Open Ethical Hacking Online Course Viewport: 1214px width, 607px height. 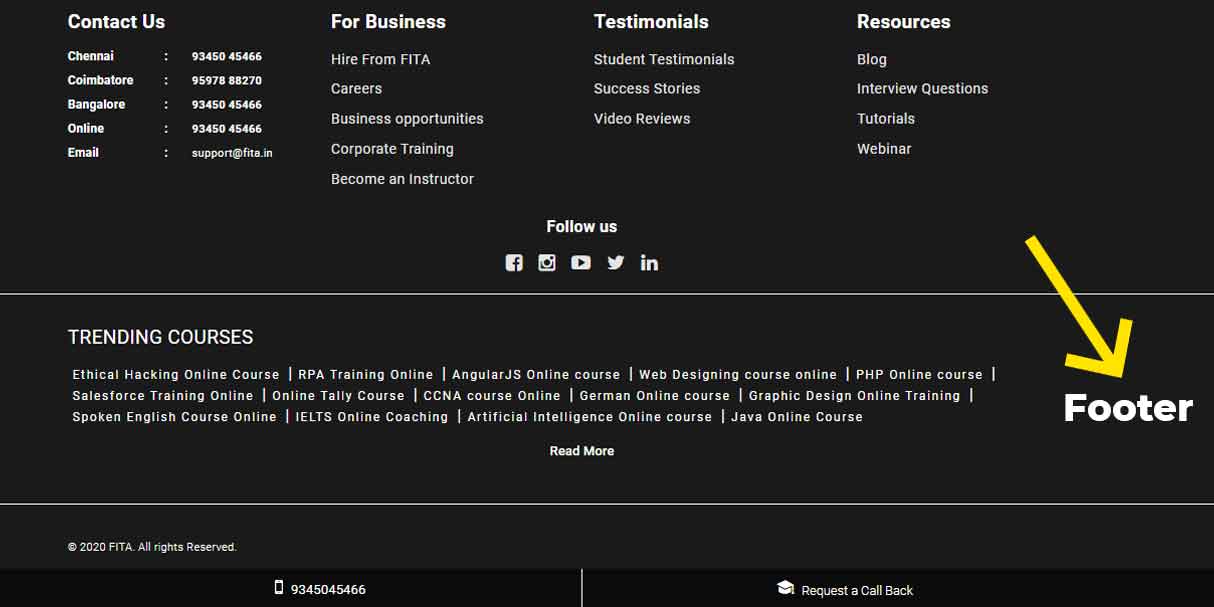coord(176,375)
